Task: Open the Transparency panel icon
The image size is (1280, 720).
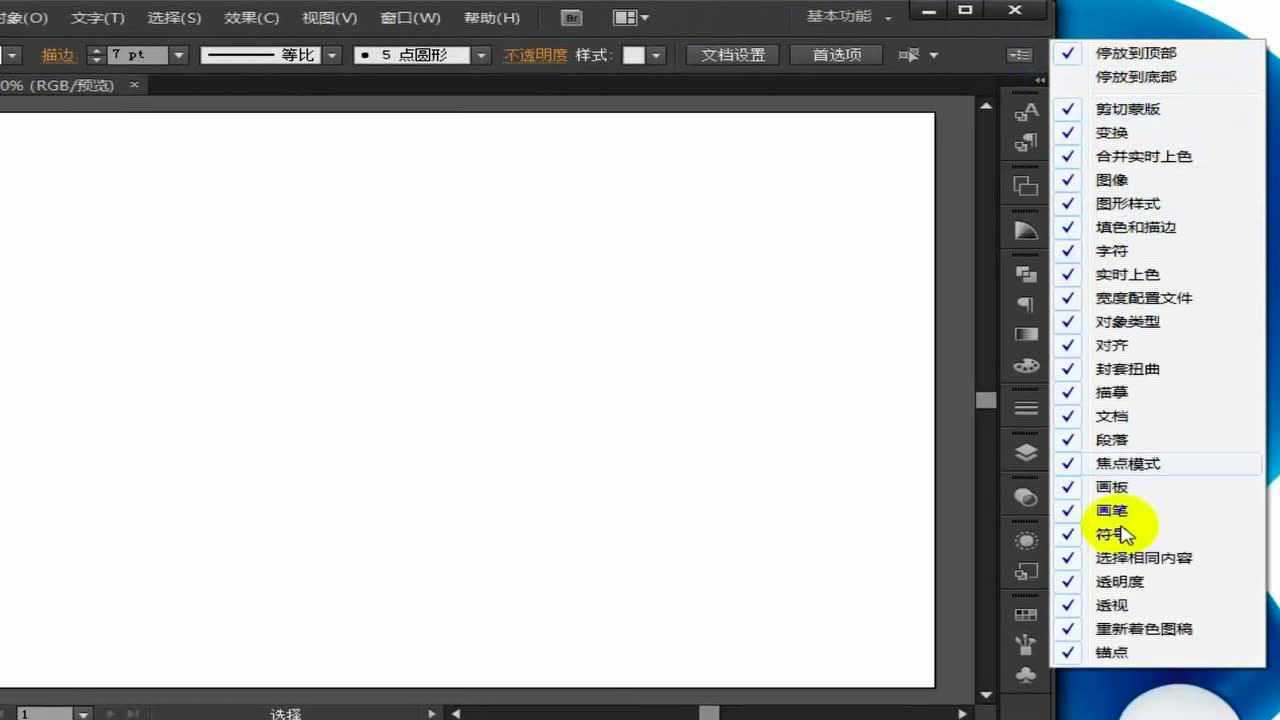Action: point(1026,497)
